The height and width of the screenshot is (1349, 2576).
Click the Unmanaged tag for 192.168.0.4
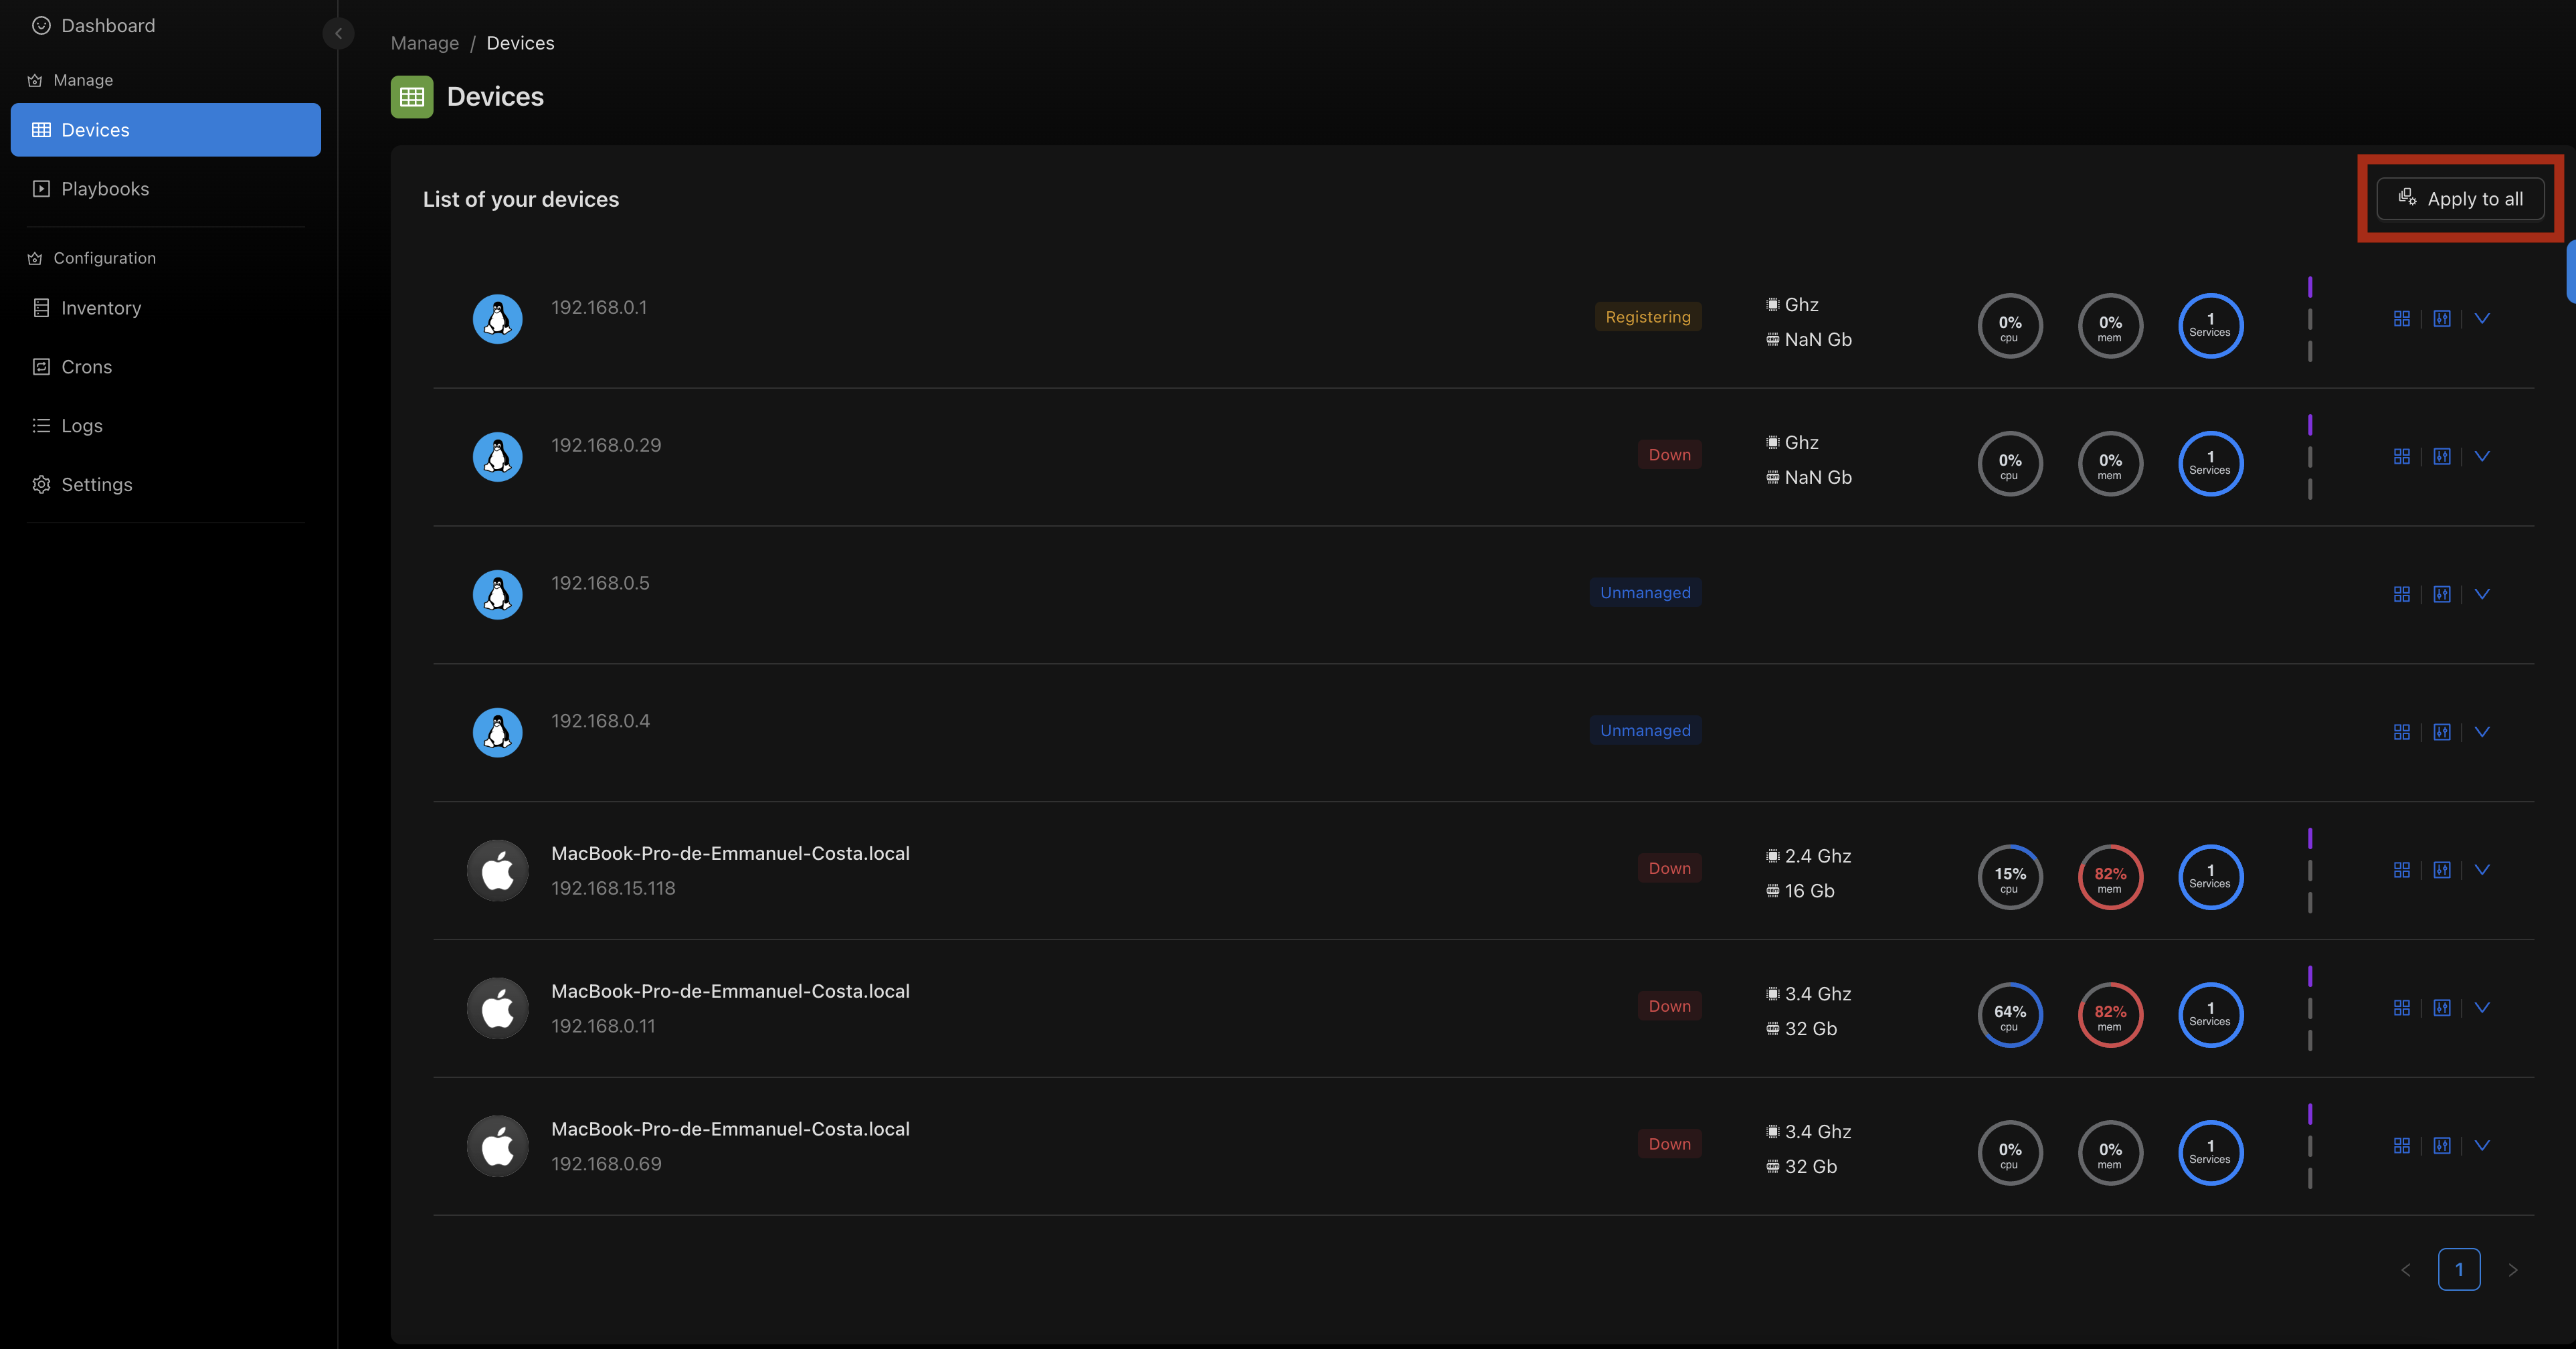coord(1646,731)
